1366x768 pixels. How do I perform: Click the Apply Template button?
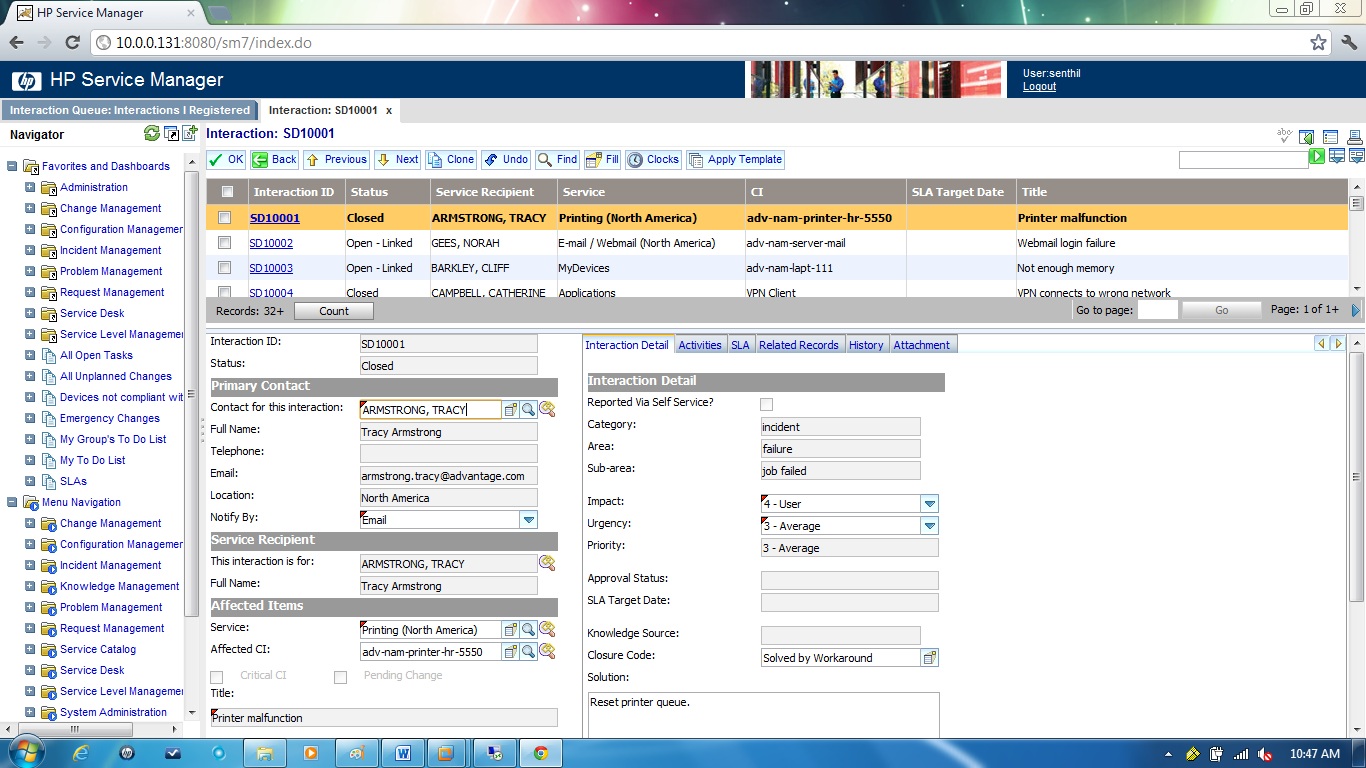[x=735, y=159]
